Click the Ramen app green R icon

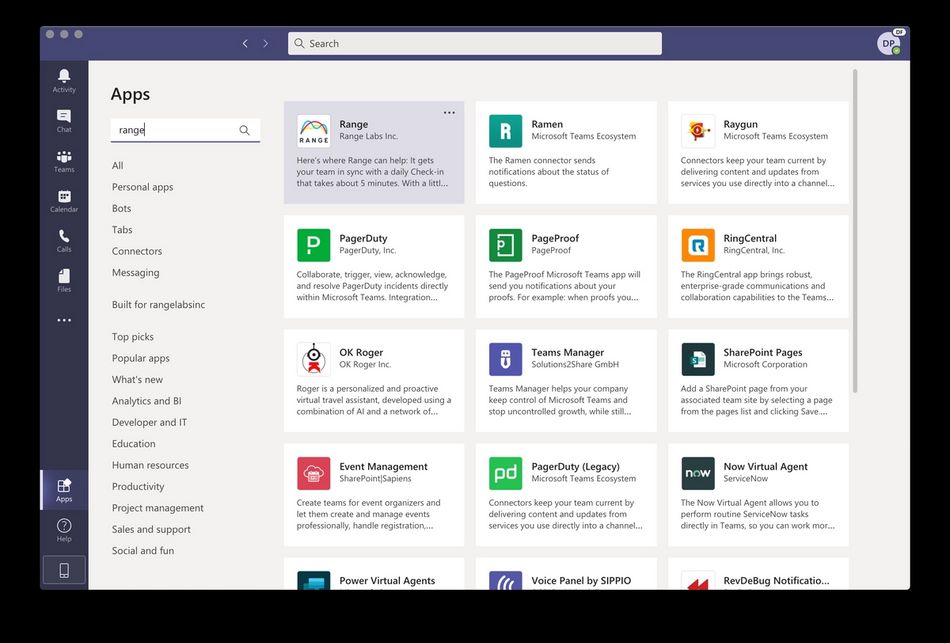505,131
